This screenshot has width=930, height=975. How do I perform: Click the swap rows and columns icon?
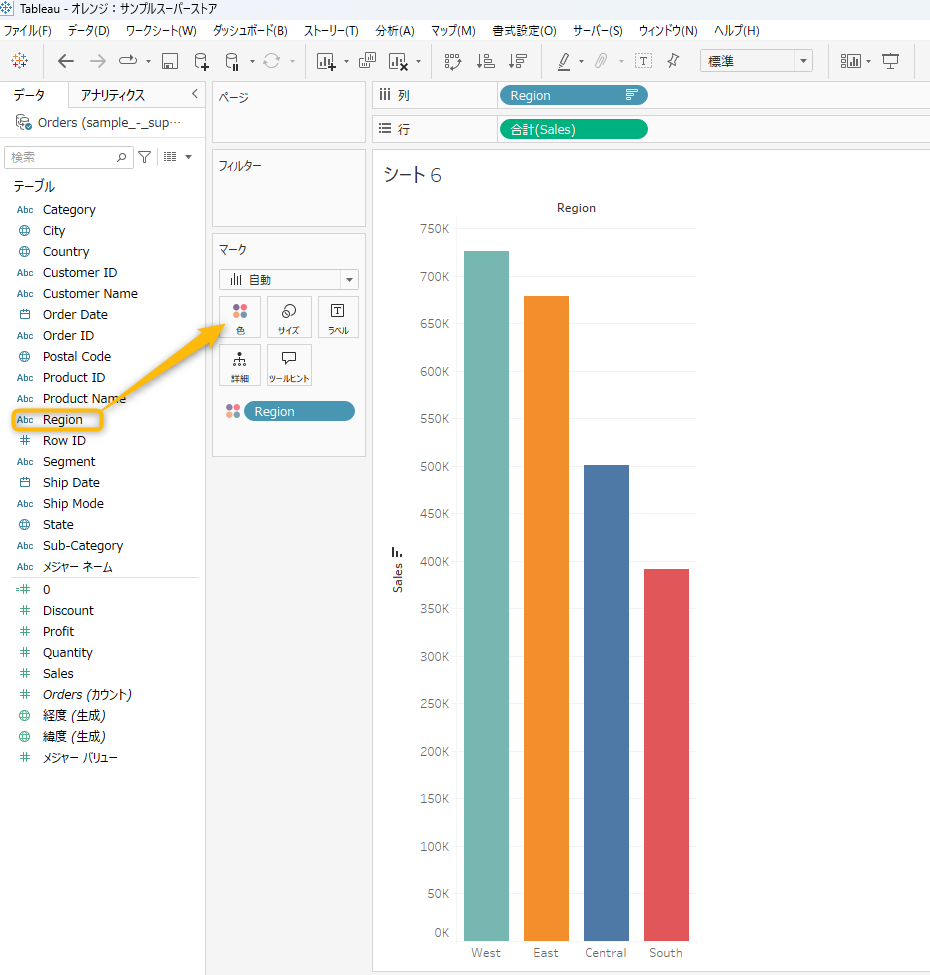point(453,61)
